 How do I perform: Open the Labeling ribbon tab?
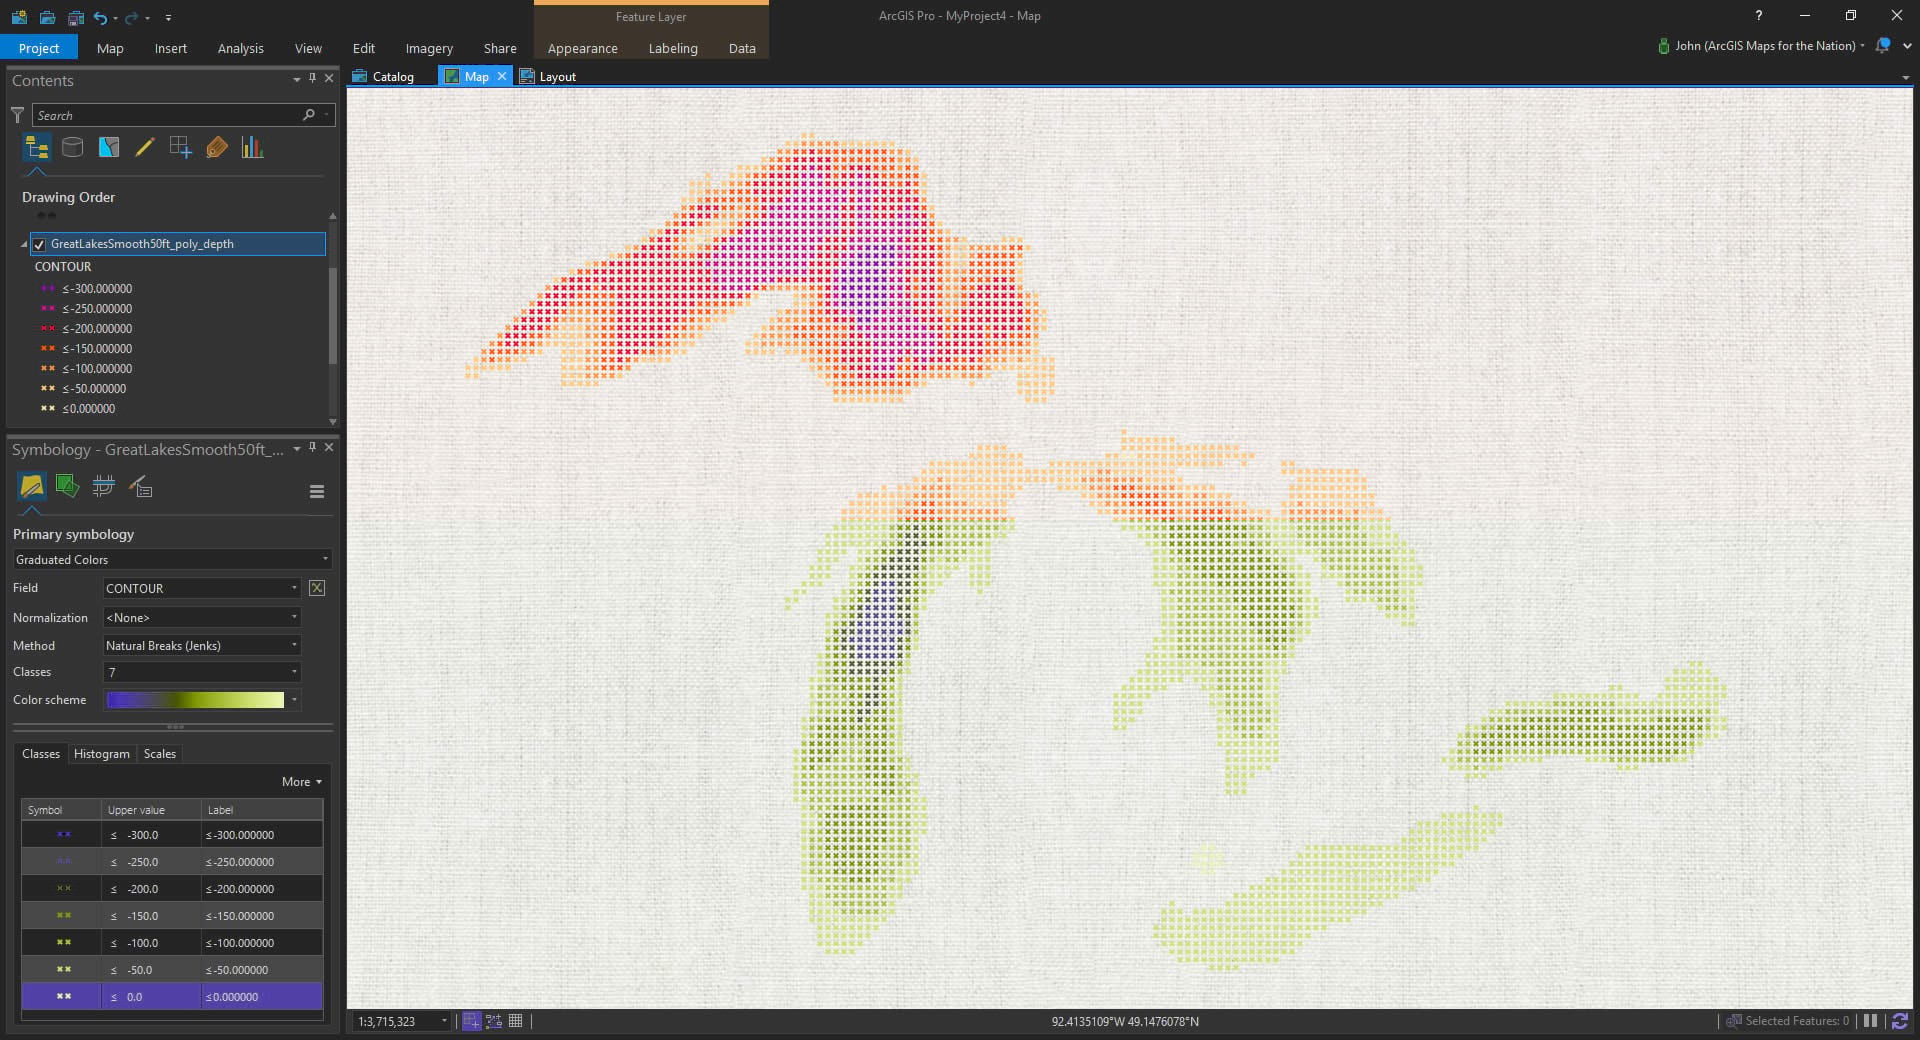coord(673,48)
